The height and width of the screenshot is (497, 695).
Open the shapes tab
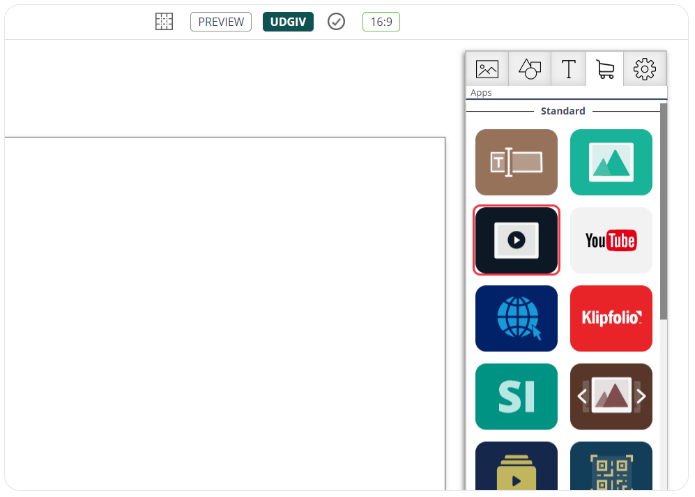click(x=530, y=69)
